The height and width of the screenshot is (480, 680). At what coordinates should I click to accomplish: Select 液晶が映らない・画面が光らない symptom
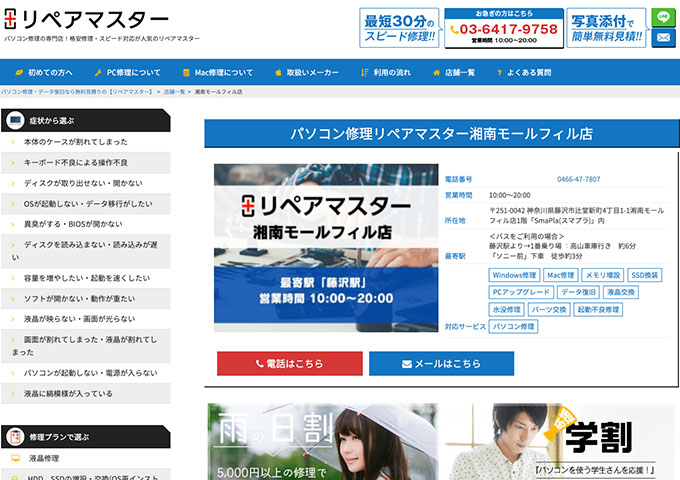85,319
